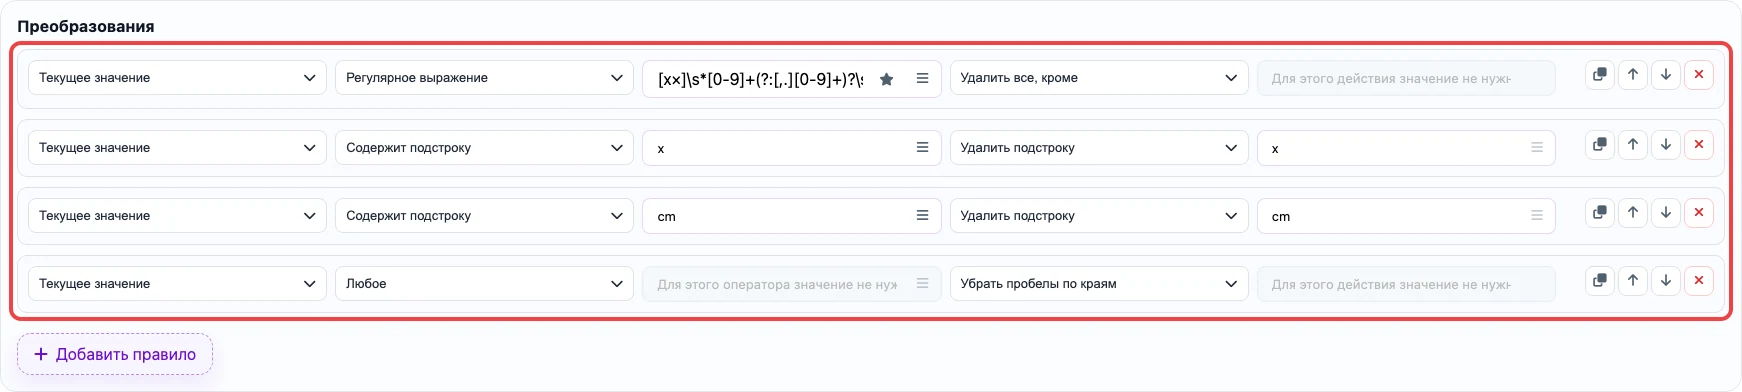This screenshot has width=1742, height=392.
Task: Duplicate the rule removing substring x
Action: (1600, 145)
